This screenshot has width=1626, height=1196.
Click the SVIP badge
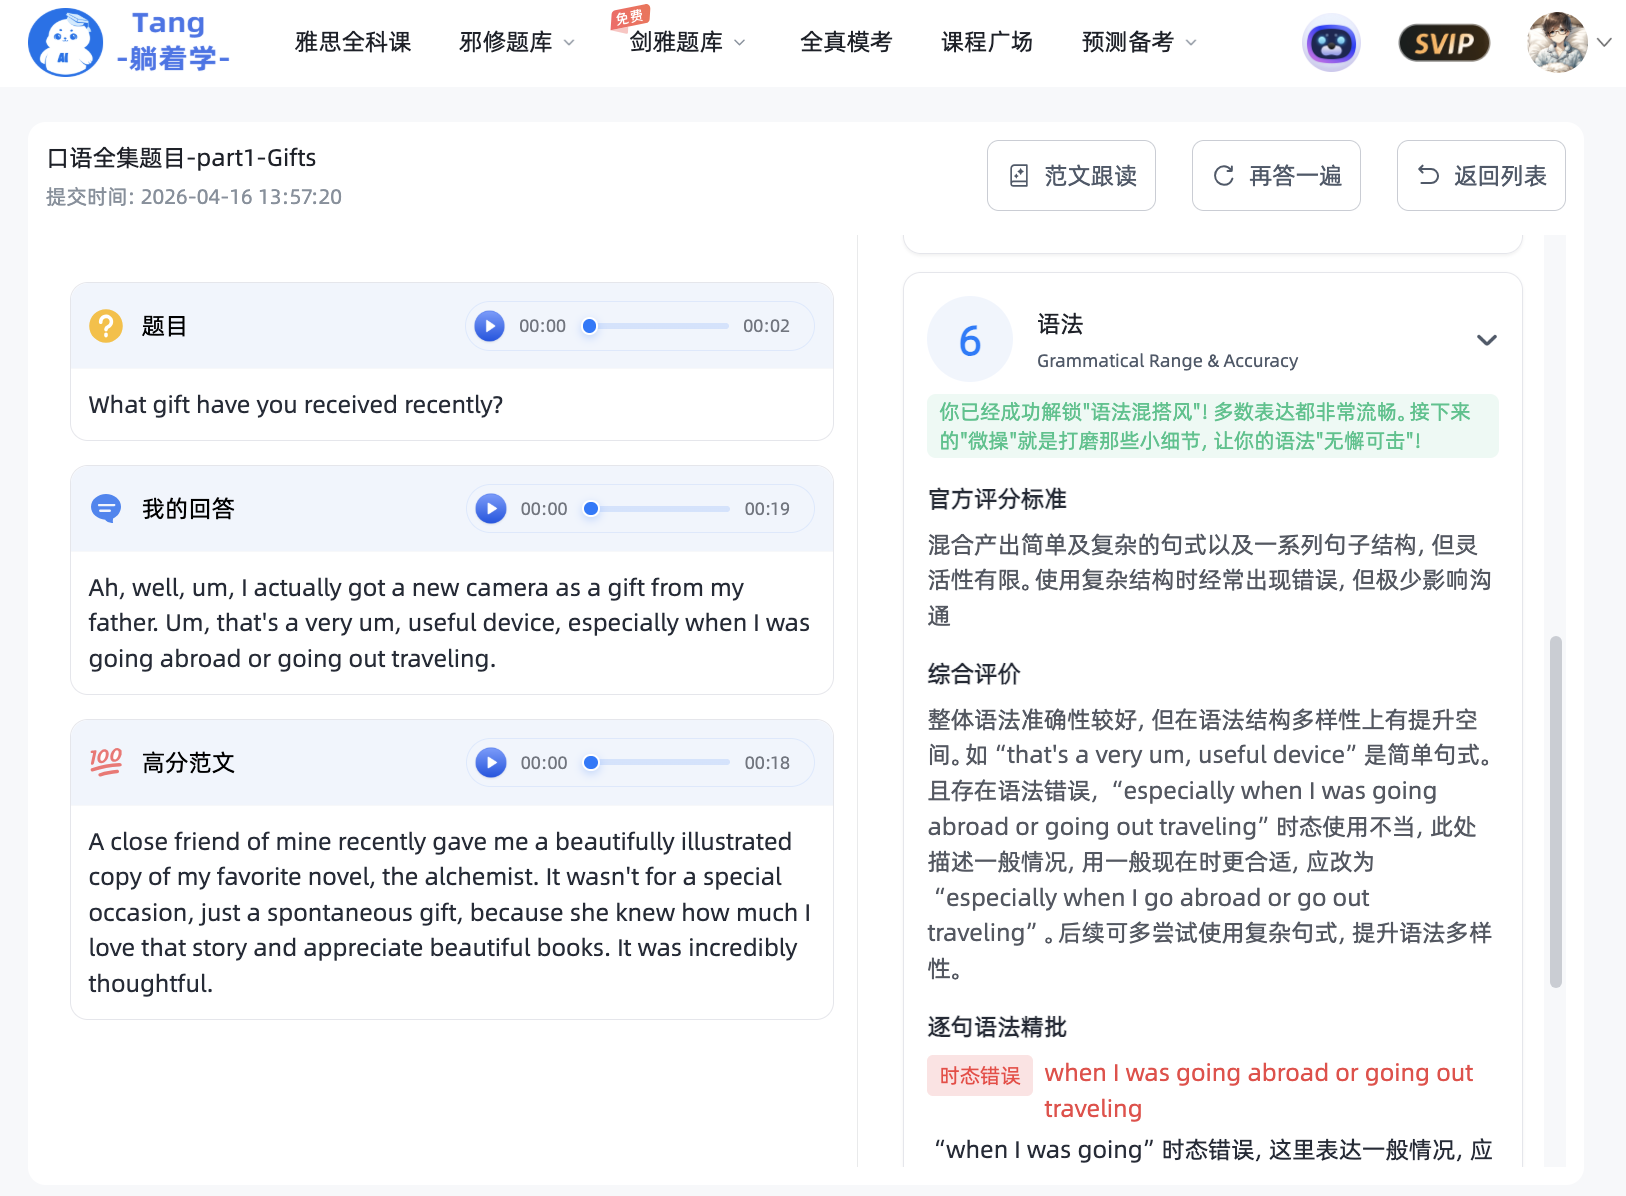pyautogui.click(x=1444, y=43)
